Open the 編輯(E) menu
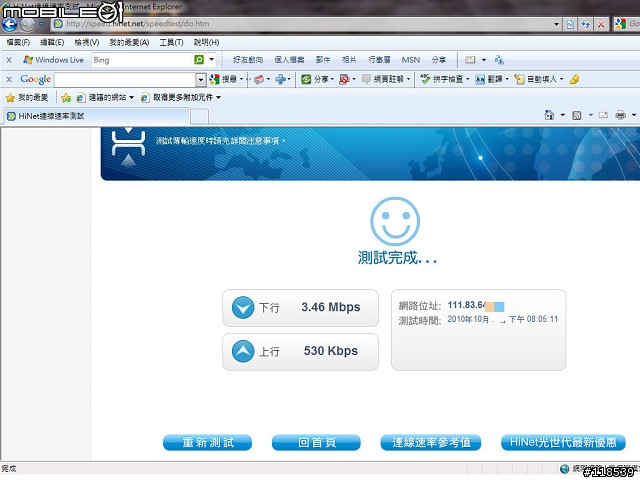The width and height of the screenshot is (640, 480). 52,42
